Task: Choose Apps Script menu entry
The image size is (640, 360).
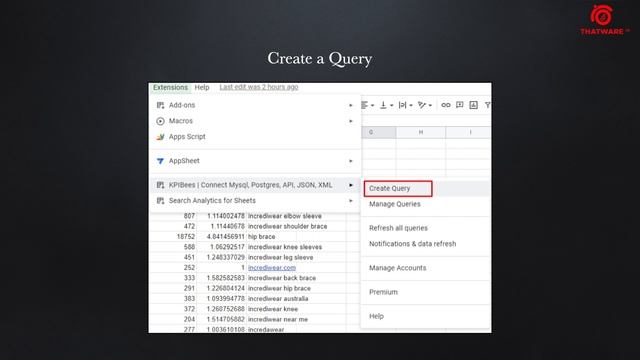Action: [256, 137]
